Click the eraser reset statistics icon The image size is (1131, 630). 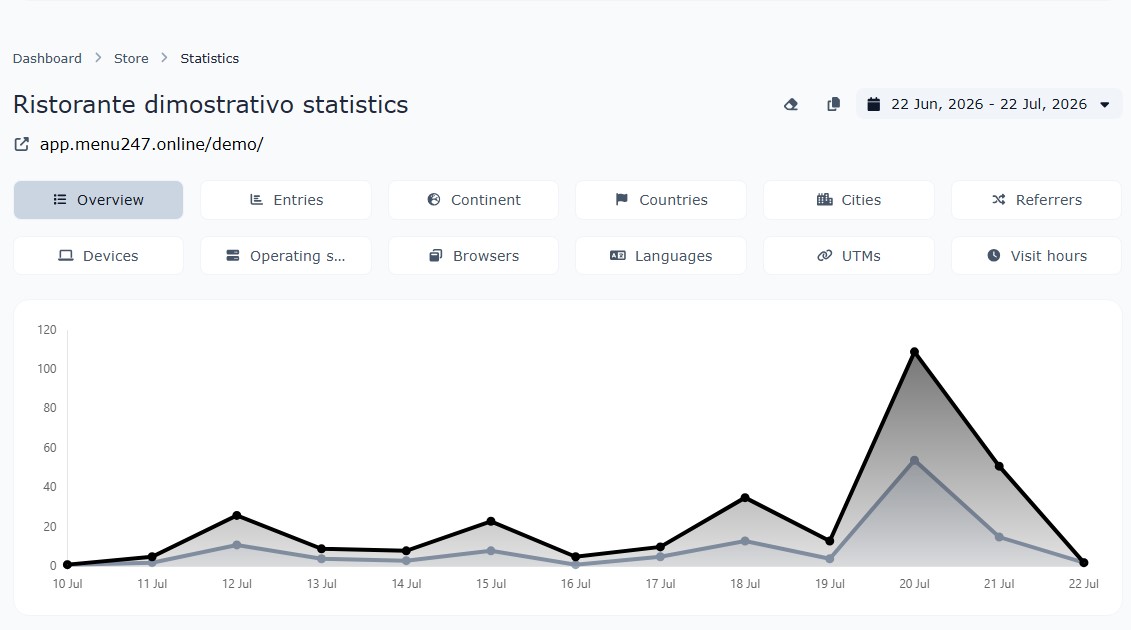click(791, 105)
